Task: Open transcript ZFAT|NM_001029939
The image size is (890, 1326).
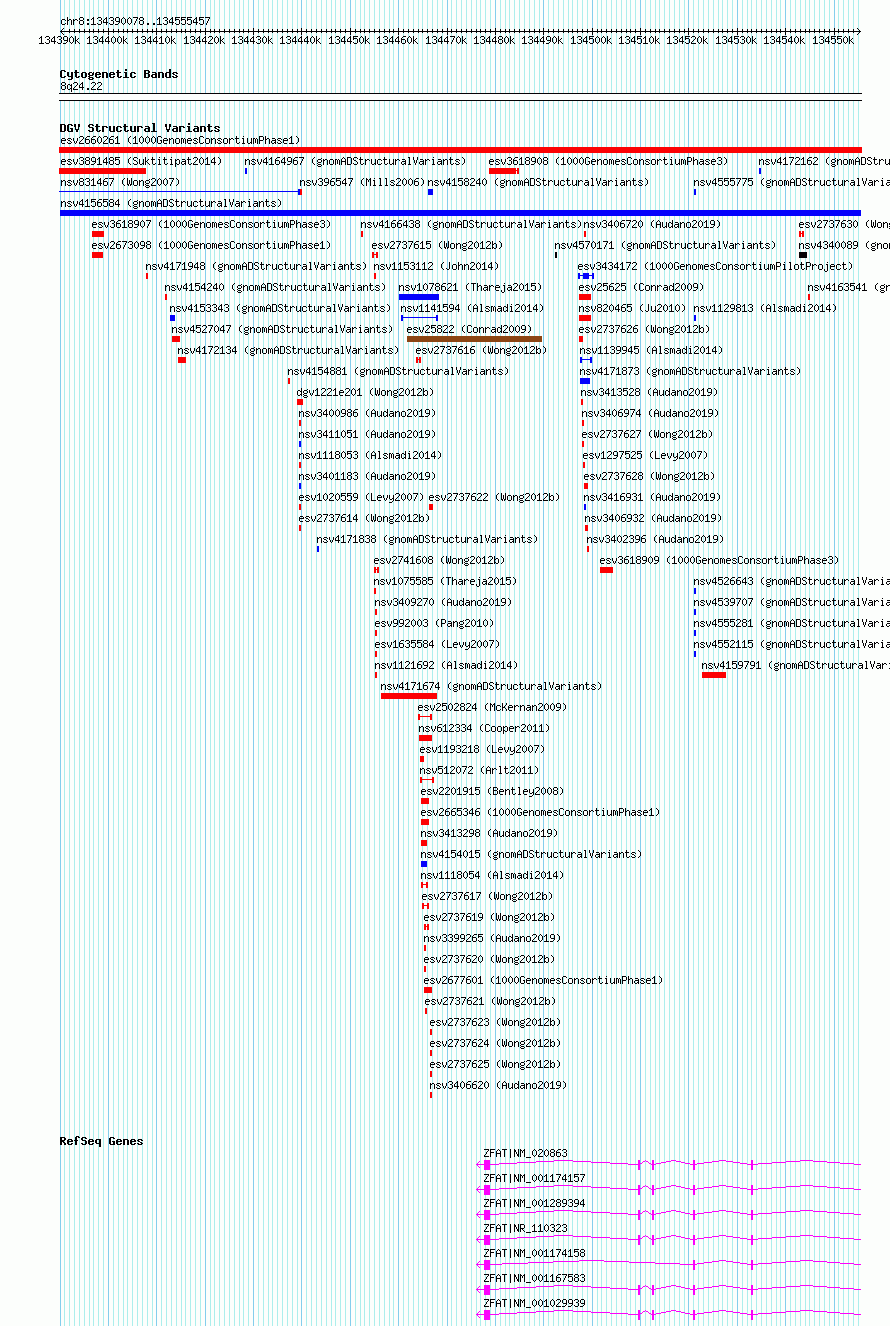Action: click(534, 1303)
